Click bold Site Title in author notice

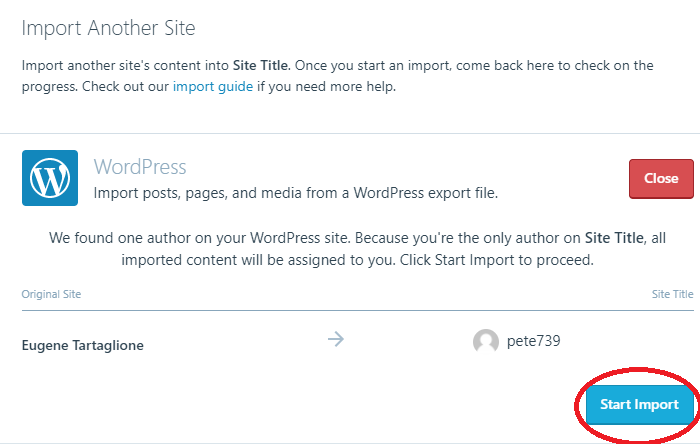(615, 238)
